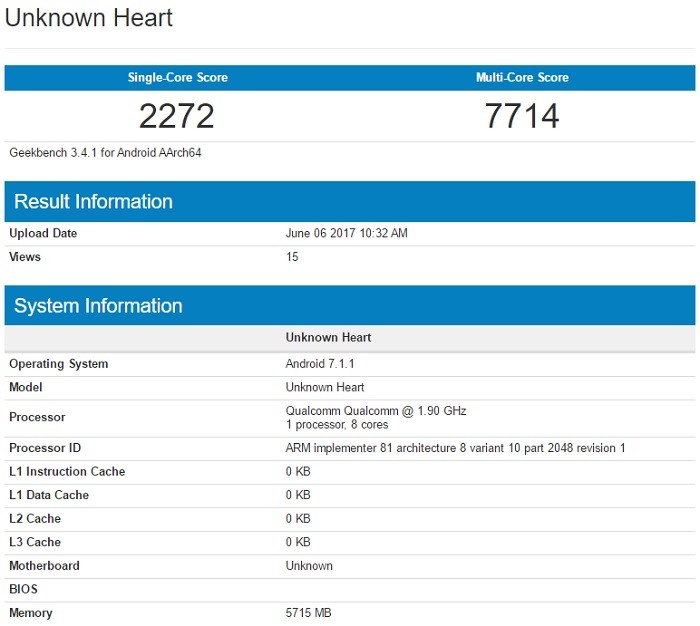Screen dimensions: 700x626
Task: Click the L1 Instruction Cache label
Action: pos(67,472)
